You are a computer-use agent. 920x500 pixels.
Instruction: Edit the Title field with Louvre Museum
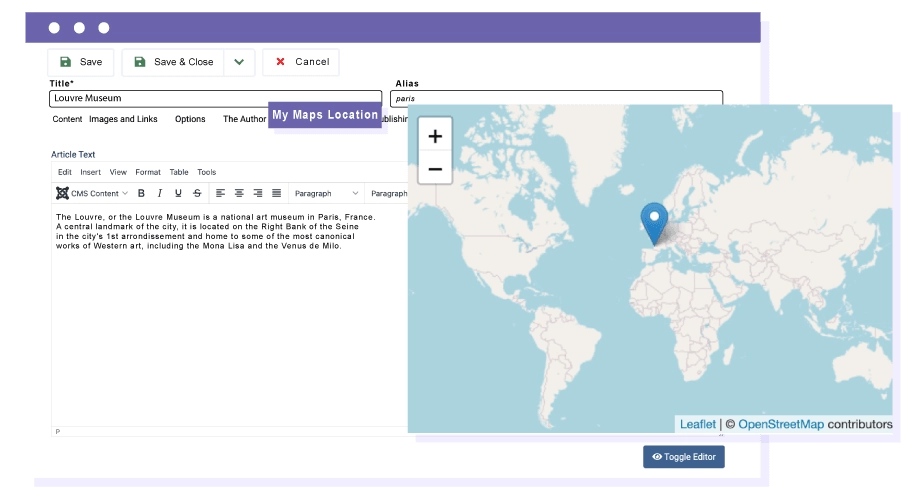pos(215,99)
